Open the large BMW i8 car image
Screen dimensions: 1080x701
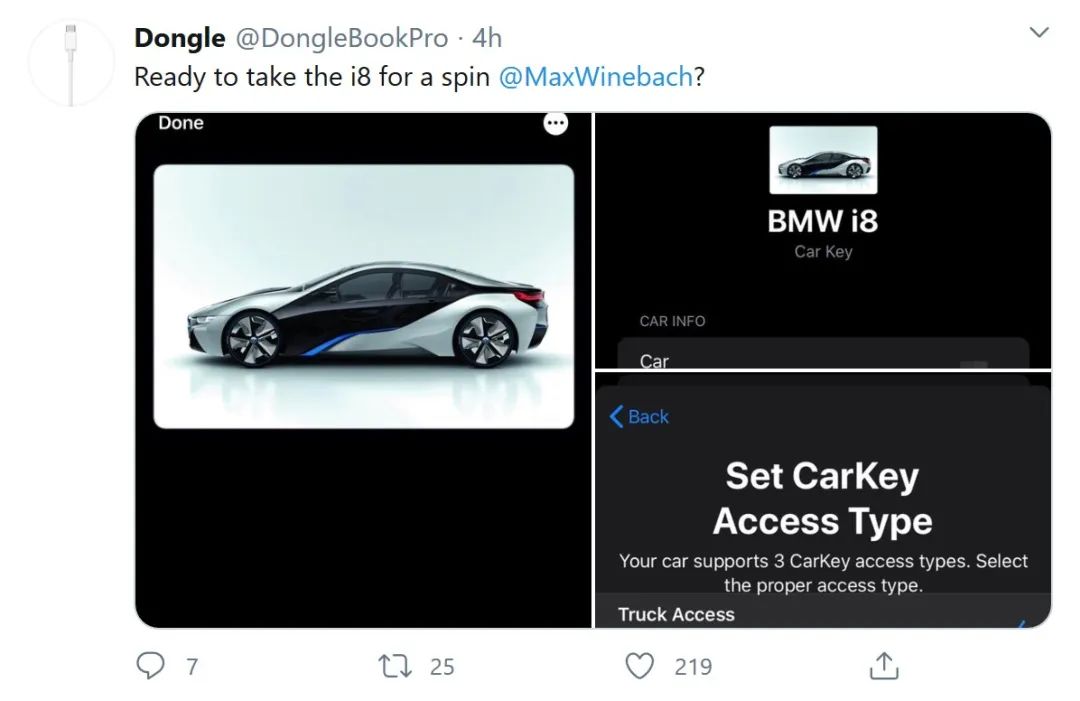pos(364,296)
